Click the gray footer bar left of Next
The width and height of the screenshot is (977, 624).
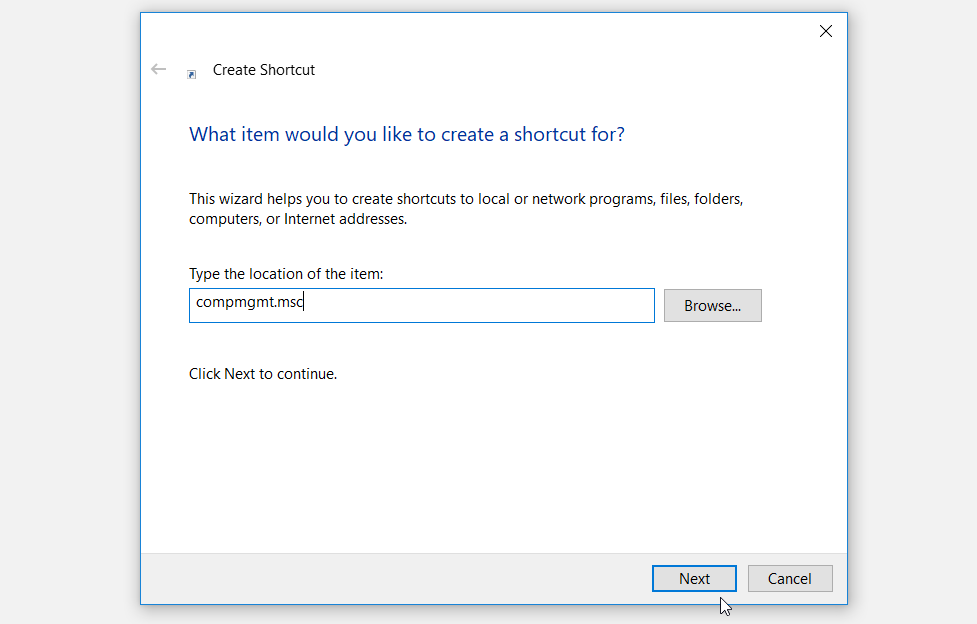pyautogui.click(x=390, y=578)
